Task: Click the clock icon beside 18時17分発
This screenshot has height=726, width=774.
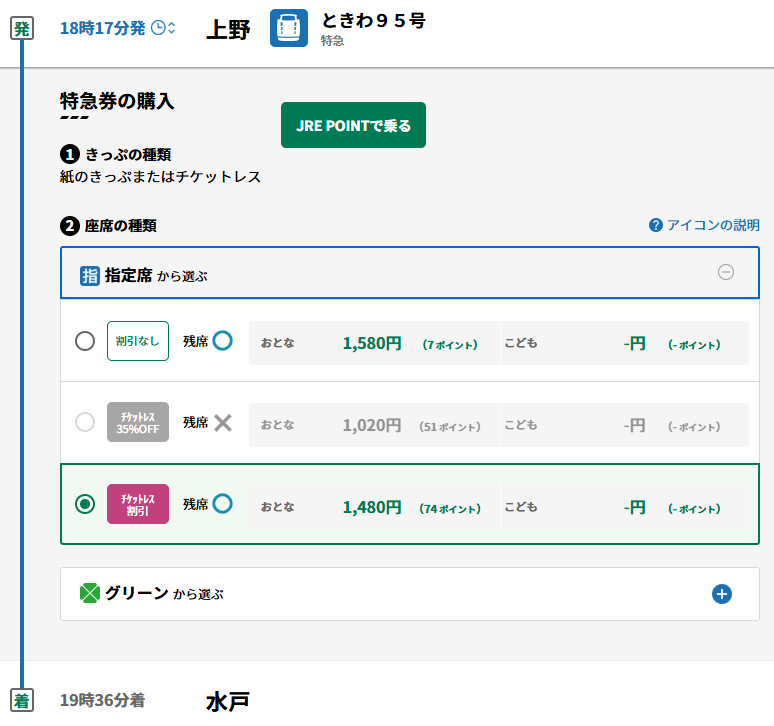Action: pyautogui.click(x=158, y=28)
